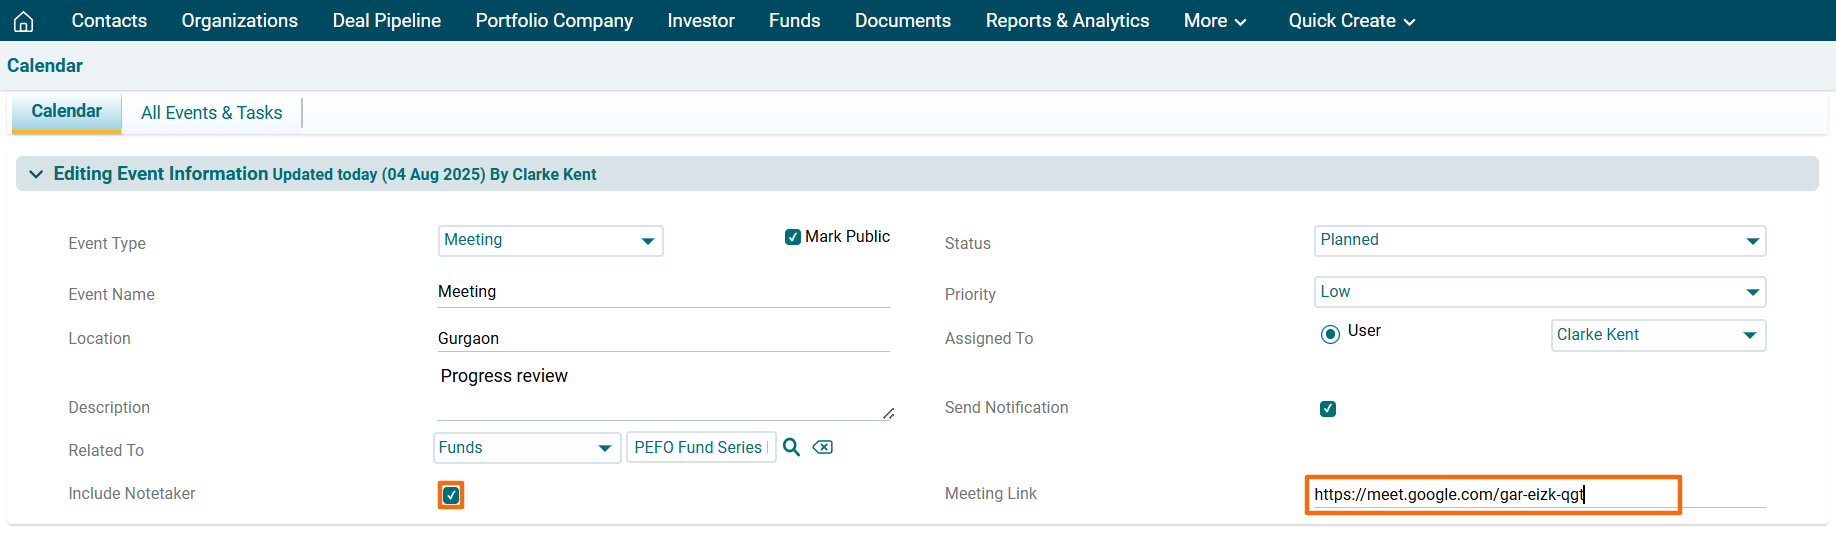
Task: Collapse the Editing Event Information section
Action: click(x=36, y=174)
